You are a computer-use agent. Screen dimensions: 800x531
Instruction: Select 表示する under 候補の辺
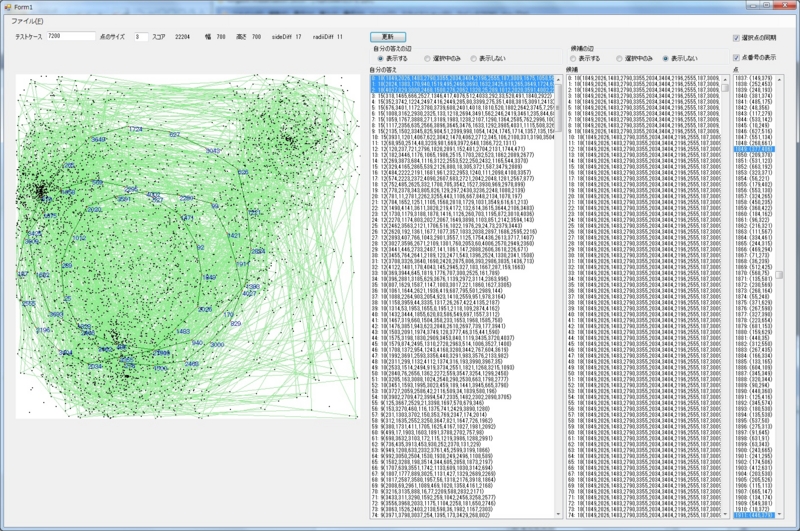click(x=586, y=59)
